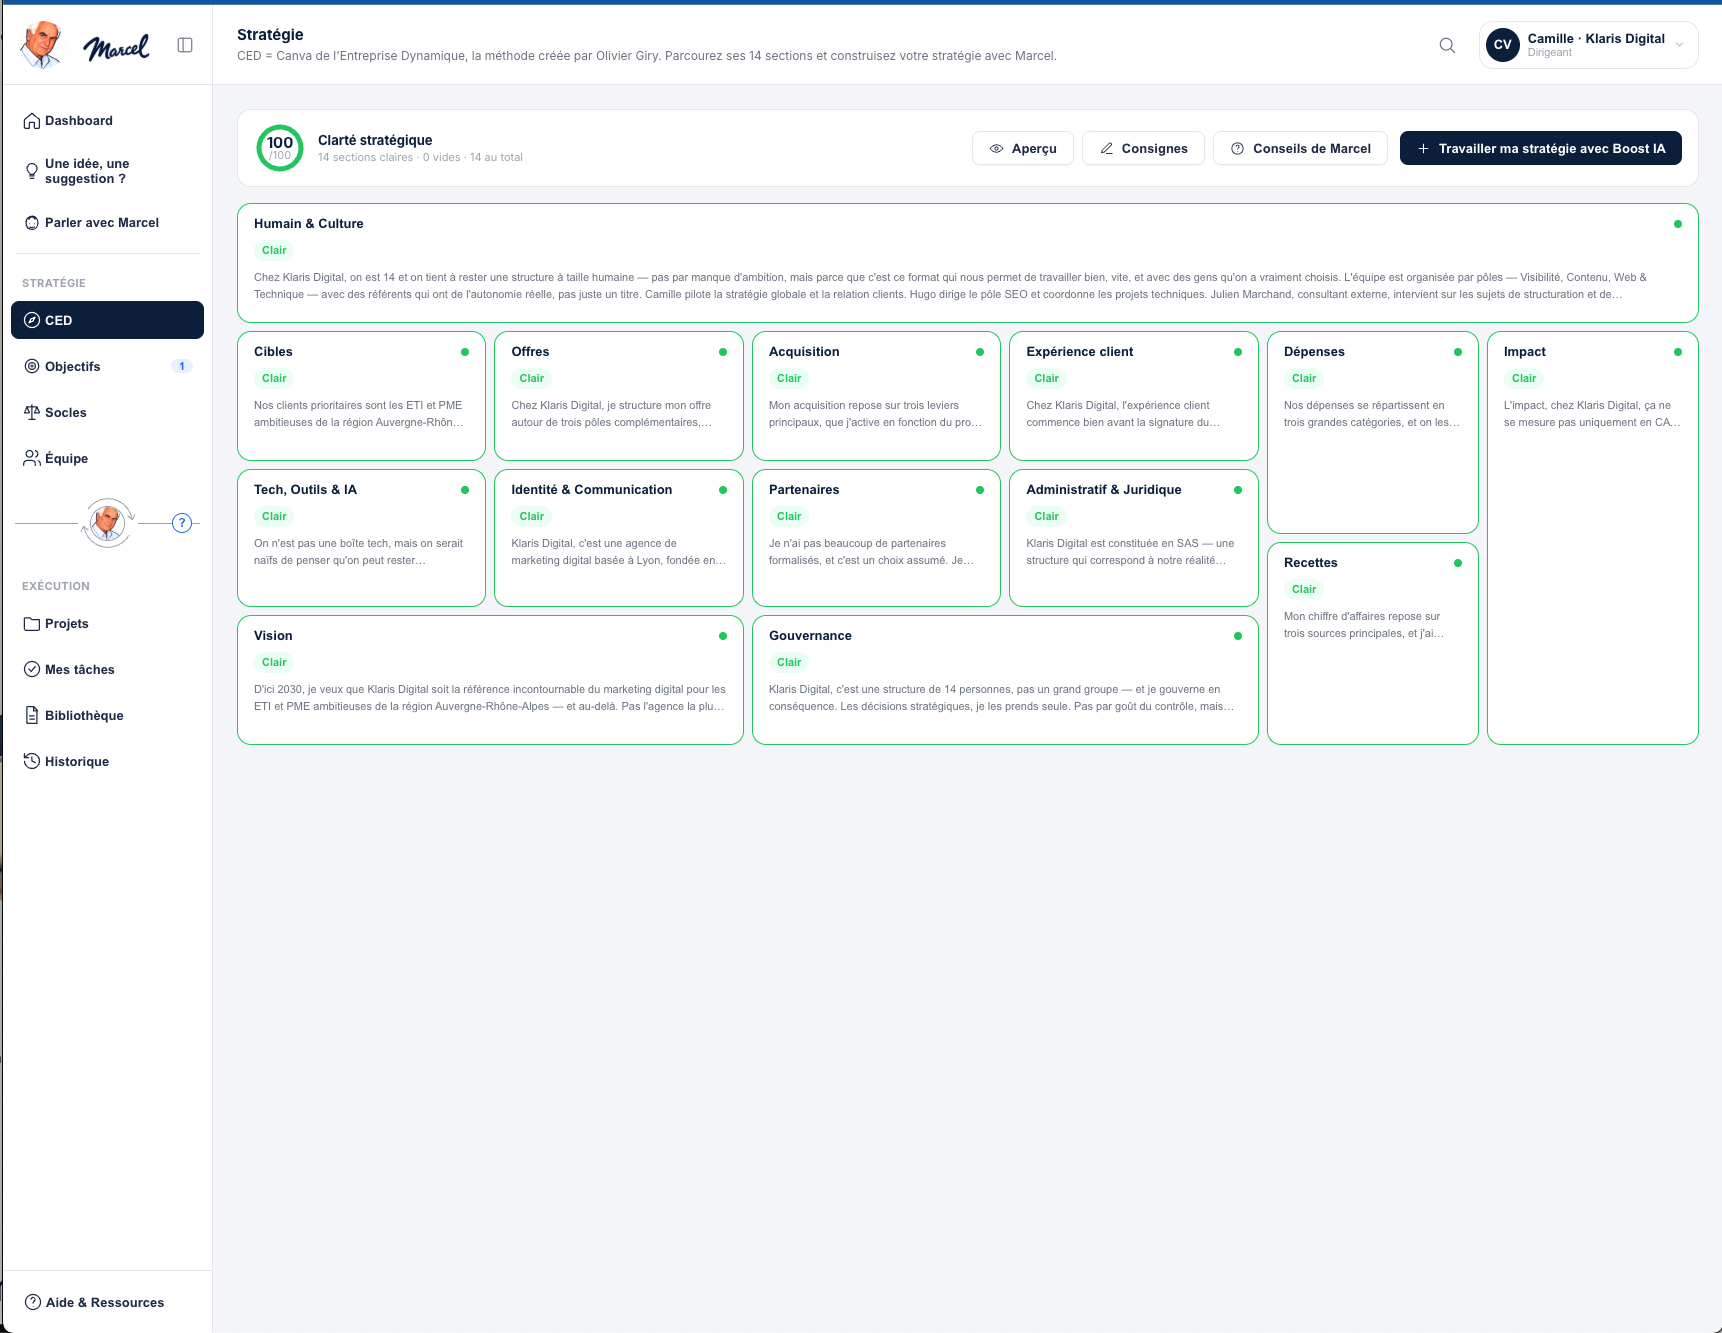Expand the Vision section card

tap(490, 680)
